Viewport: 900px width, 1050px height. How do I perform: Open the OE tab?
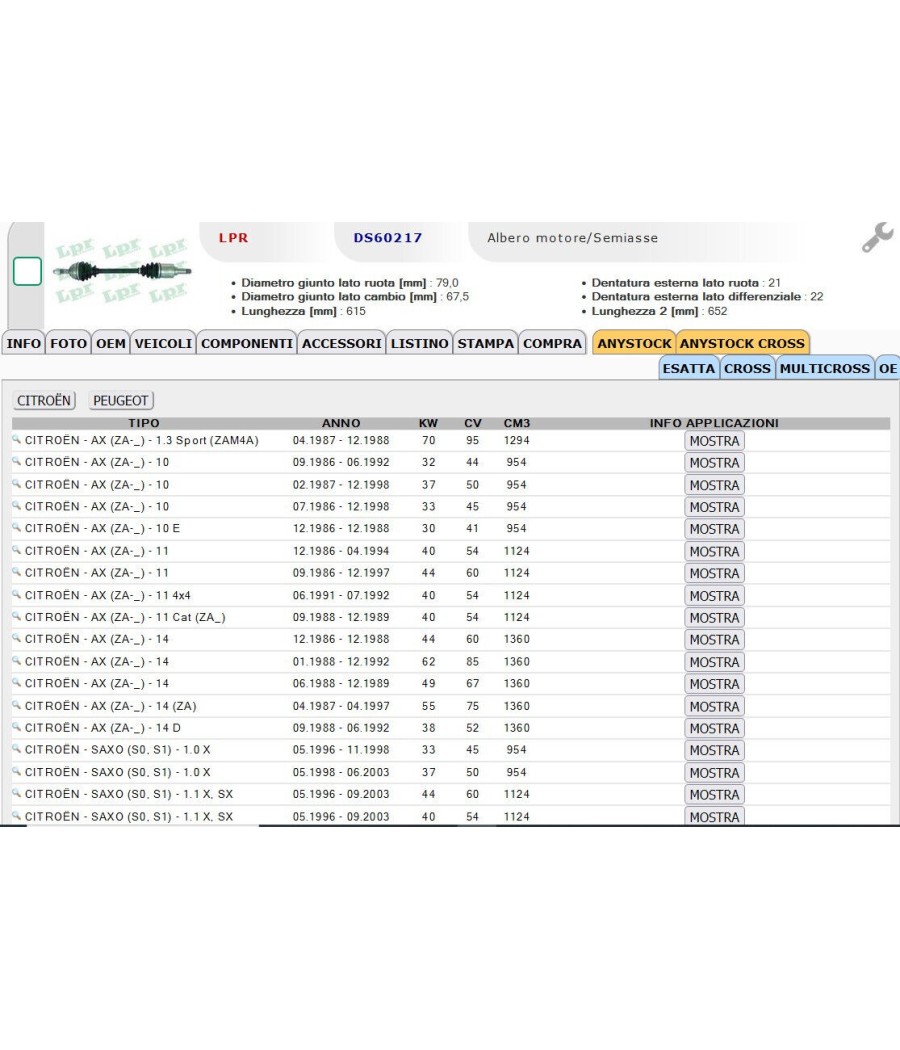point(888,368)
